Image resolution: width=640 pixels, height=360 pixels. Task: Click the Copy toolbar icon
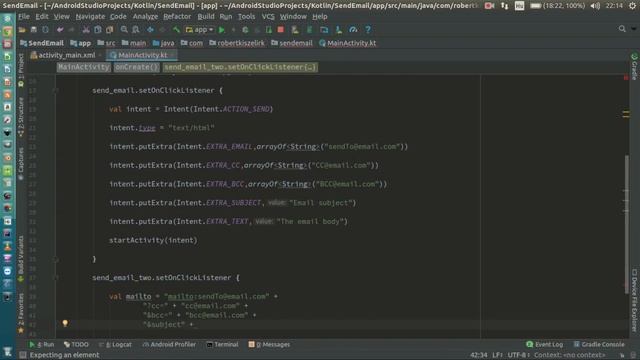point(98,30)
